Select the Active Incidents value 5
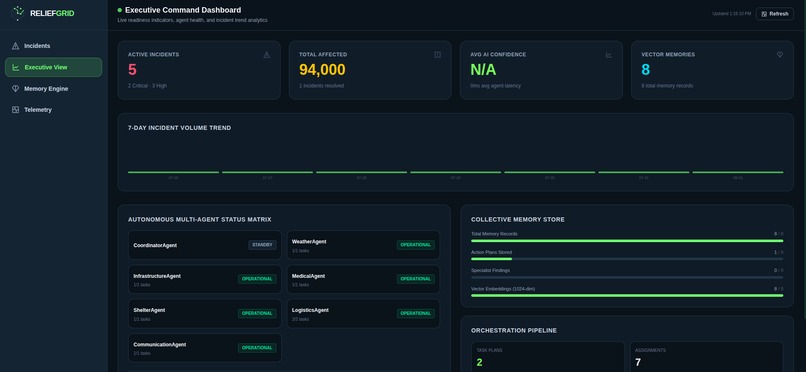Screen dimensions: 806x372 point(132,70)
